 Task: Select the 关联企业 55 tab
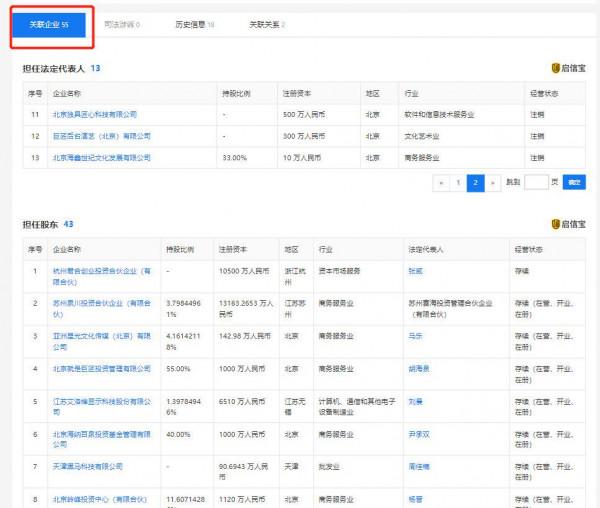[x=49, y=25]
